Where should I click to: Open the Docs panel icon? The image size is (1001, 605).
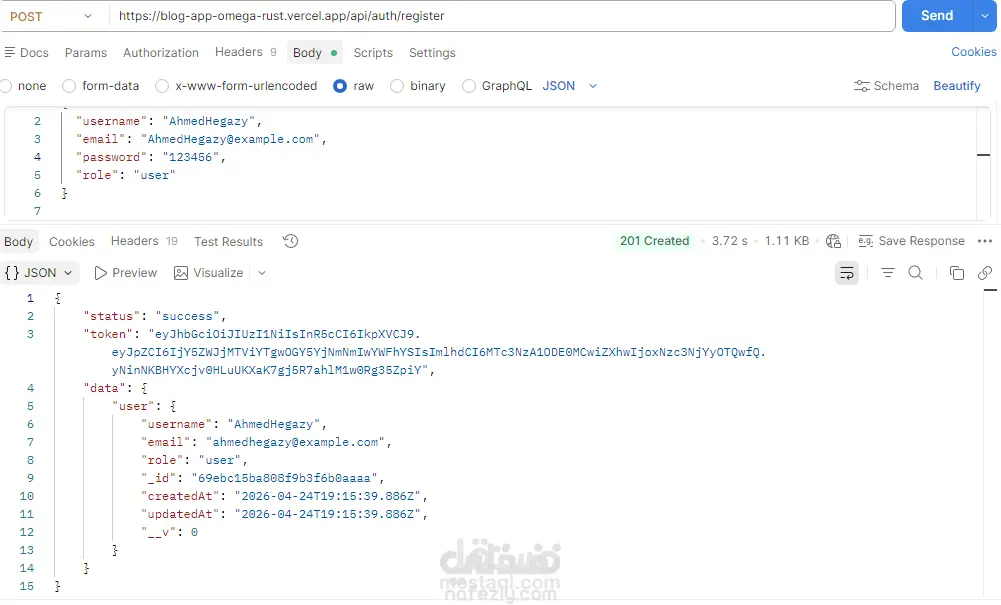(x=10, y=52)
